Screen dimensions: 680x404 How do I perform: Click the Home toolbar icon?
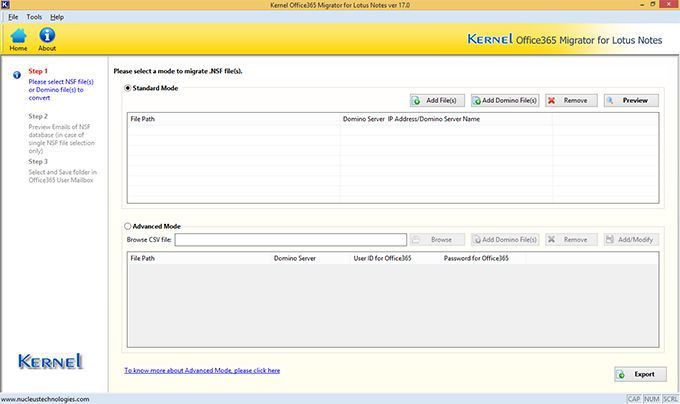click(x=18, y=39)
